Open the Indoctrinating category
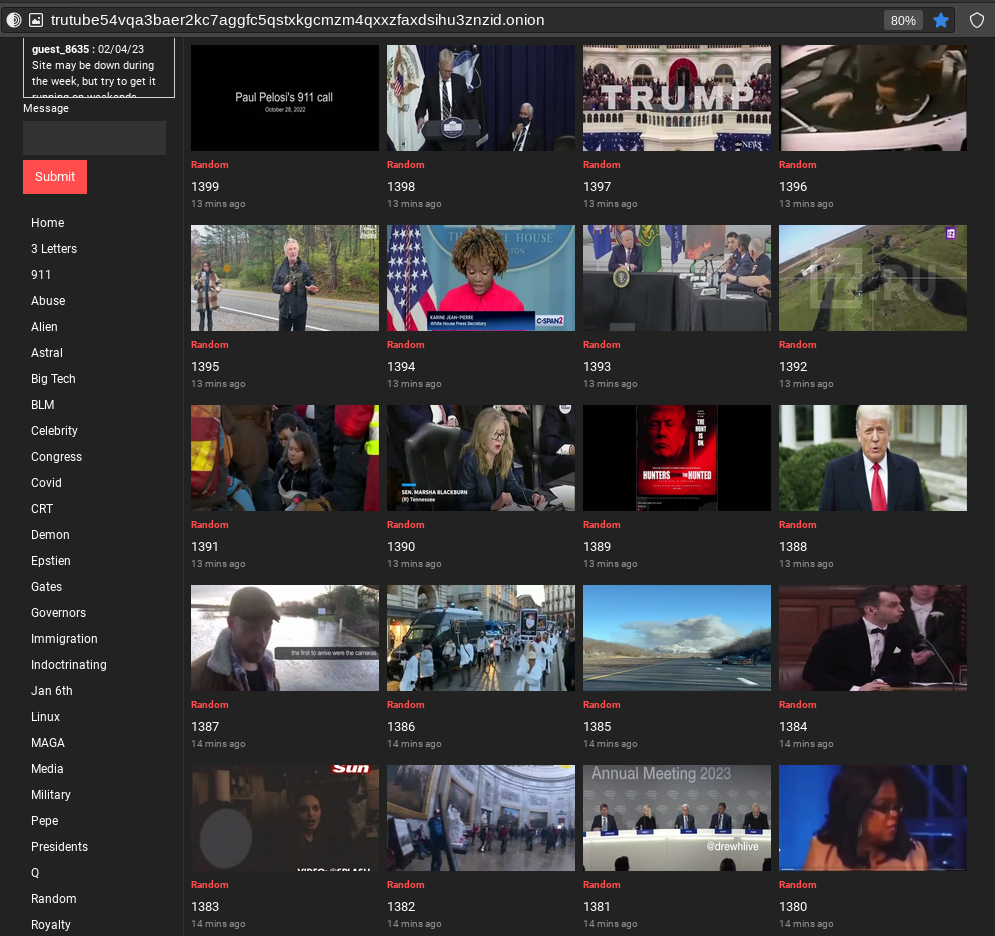995x936 pixels. pyautogui.click(x=69, y=665)
